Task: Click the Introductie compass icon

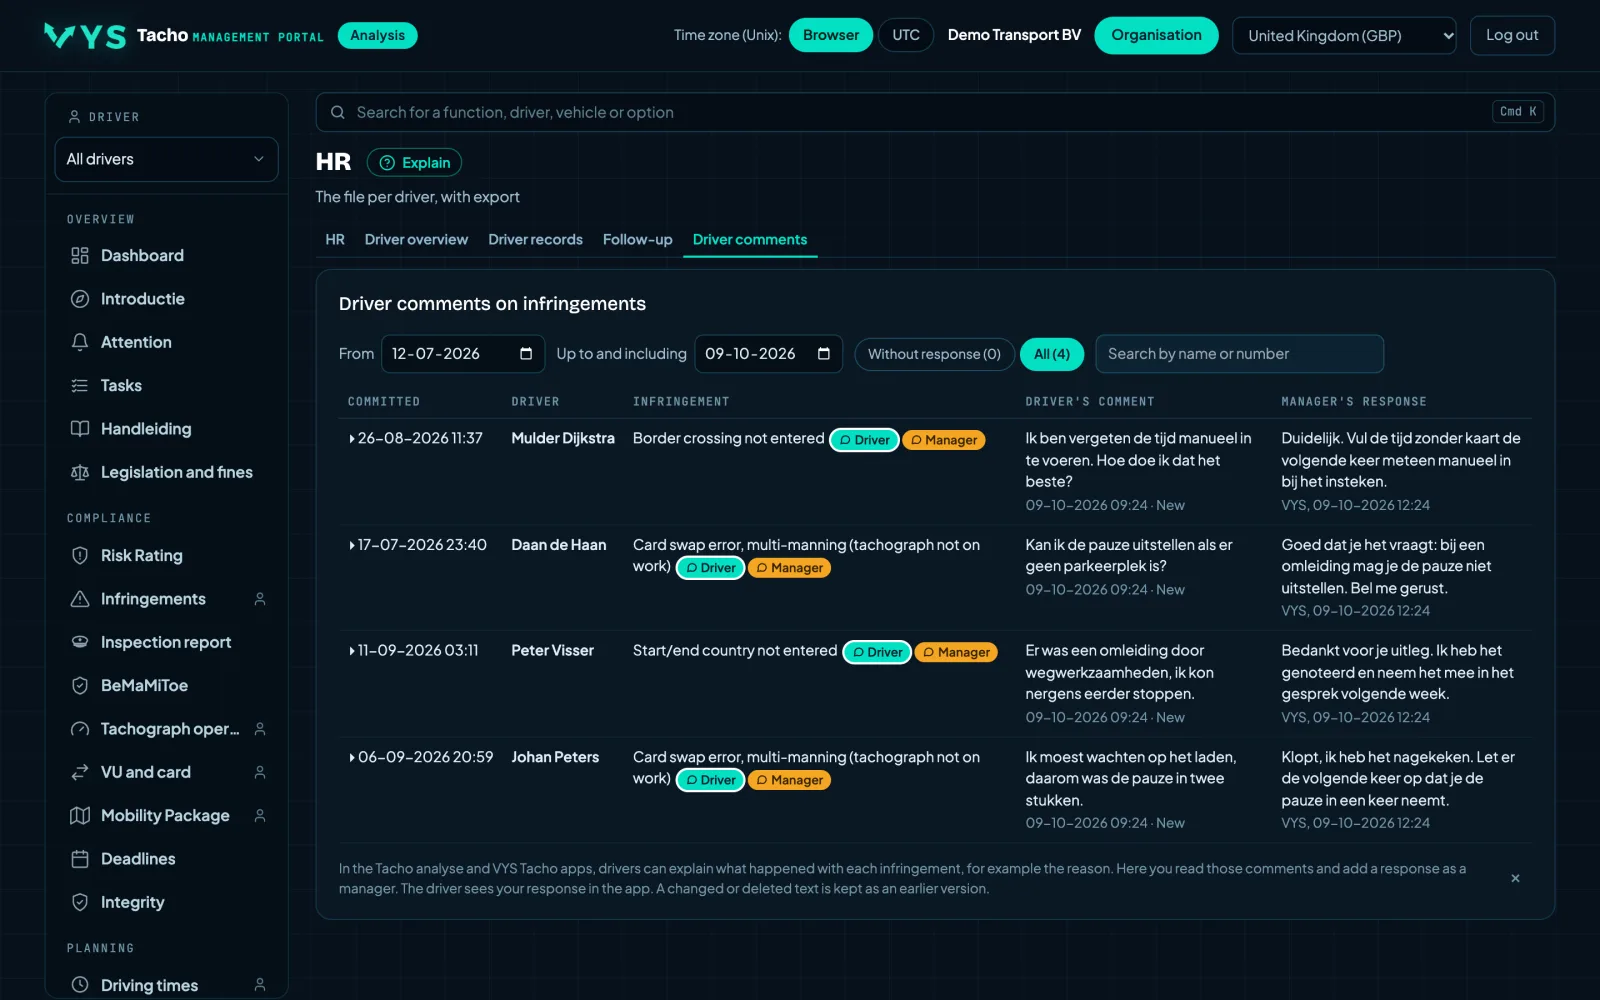Action: pyautogui.click(x=80, y=299)
